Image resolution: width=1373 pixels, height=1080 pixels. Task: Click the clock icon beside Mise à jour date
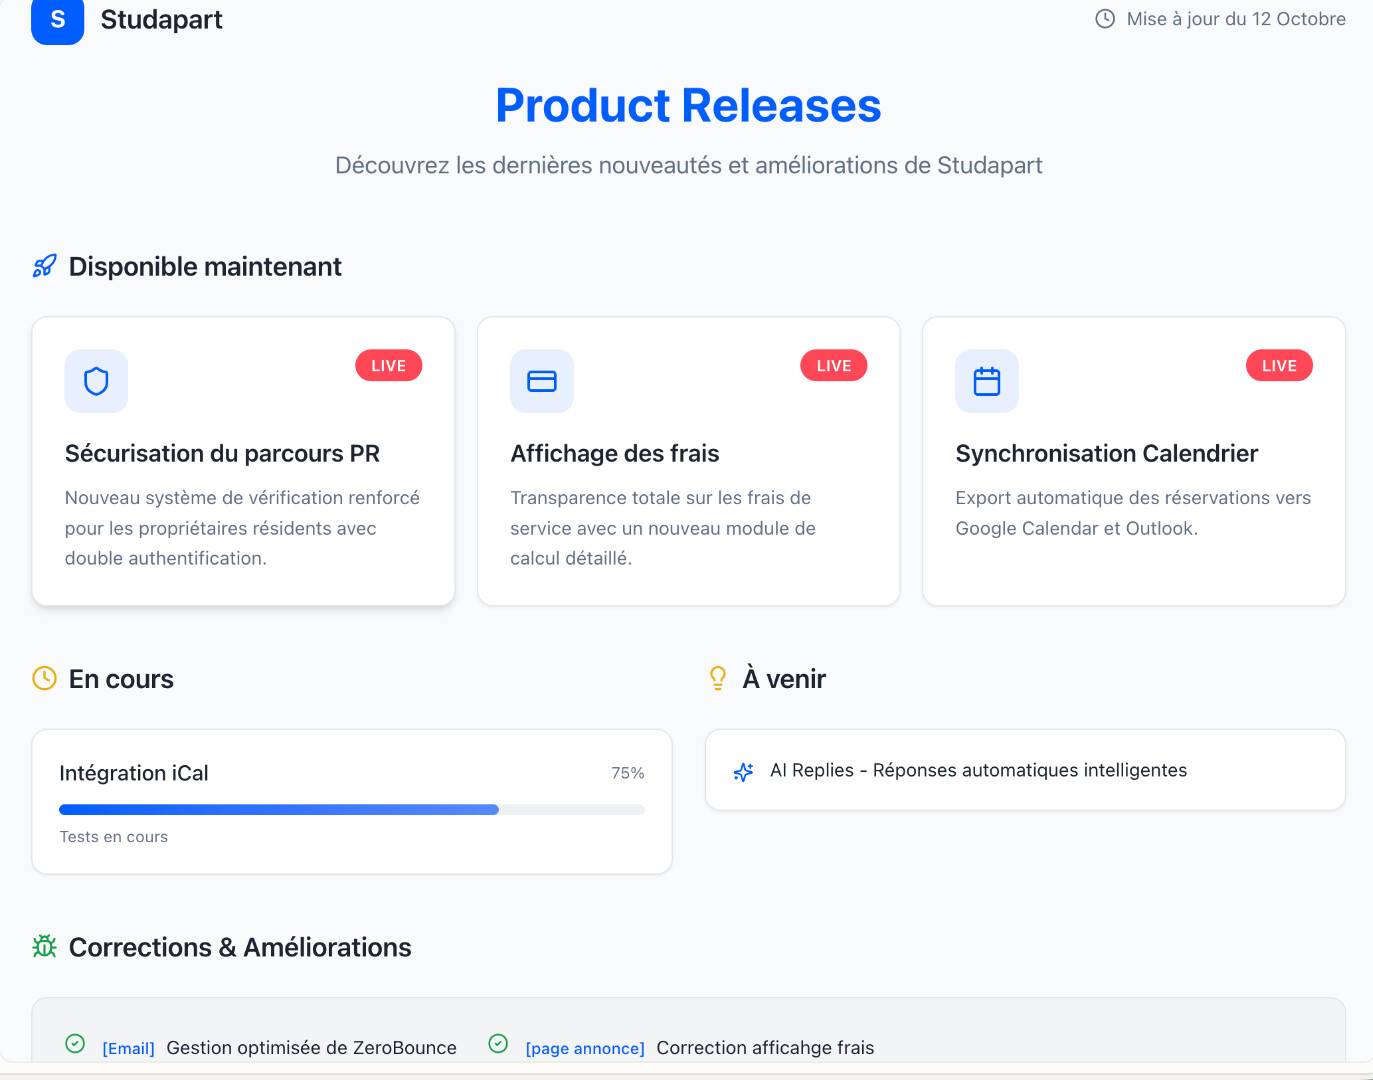tap(1105, 19)
